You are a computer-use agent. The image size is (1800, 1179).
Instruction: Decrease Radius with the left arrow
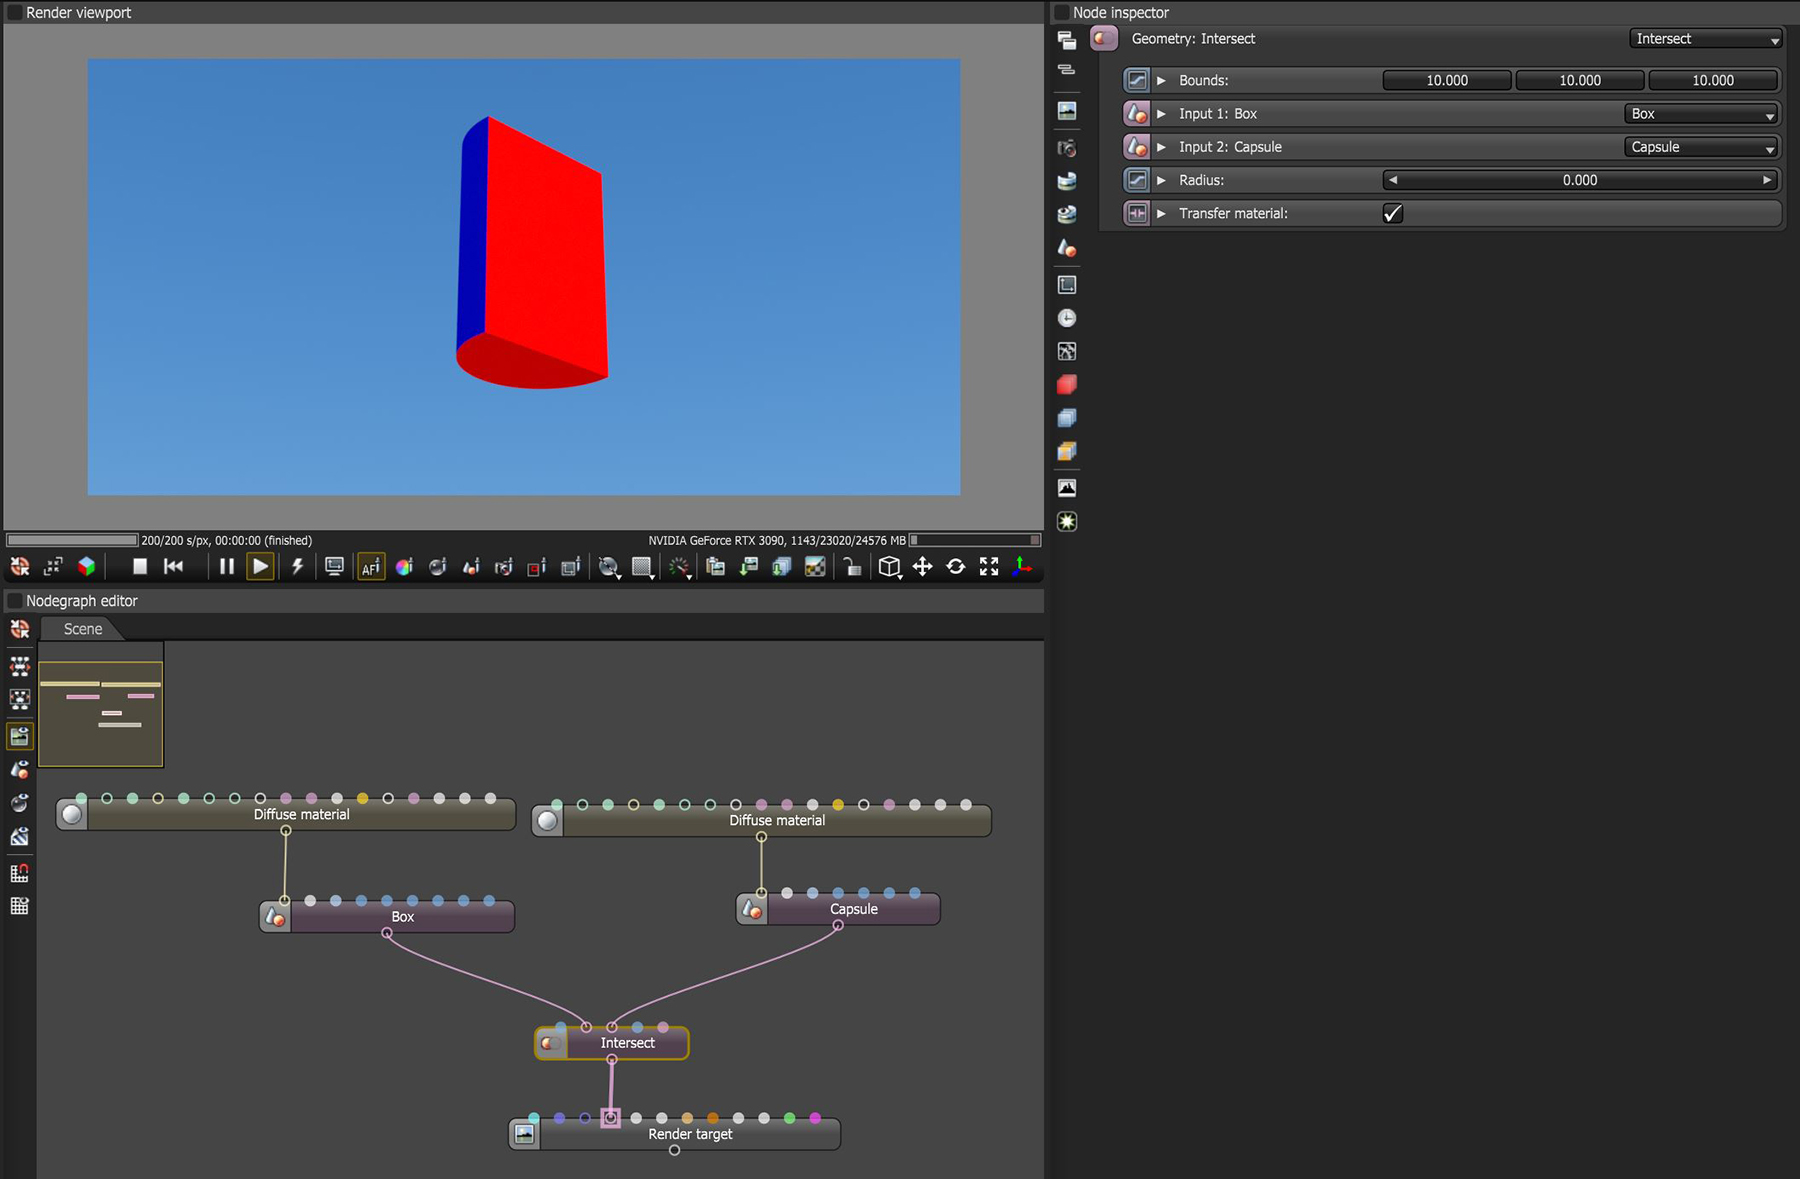click(x=1392, y=180)
